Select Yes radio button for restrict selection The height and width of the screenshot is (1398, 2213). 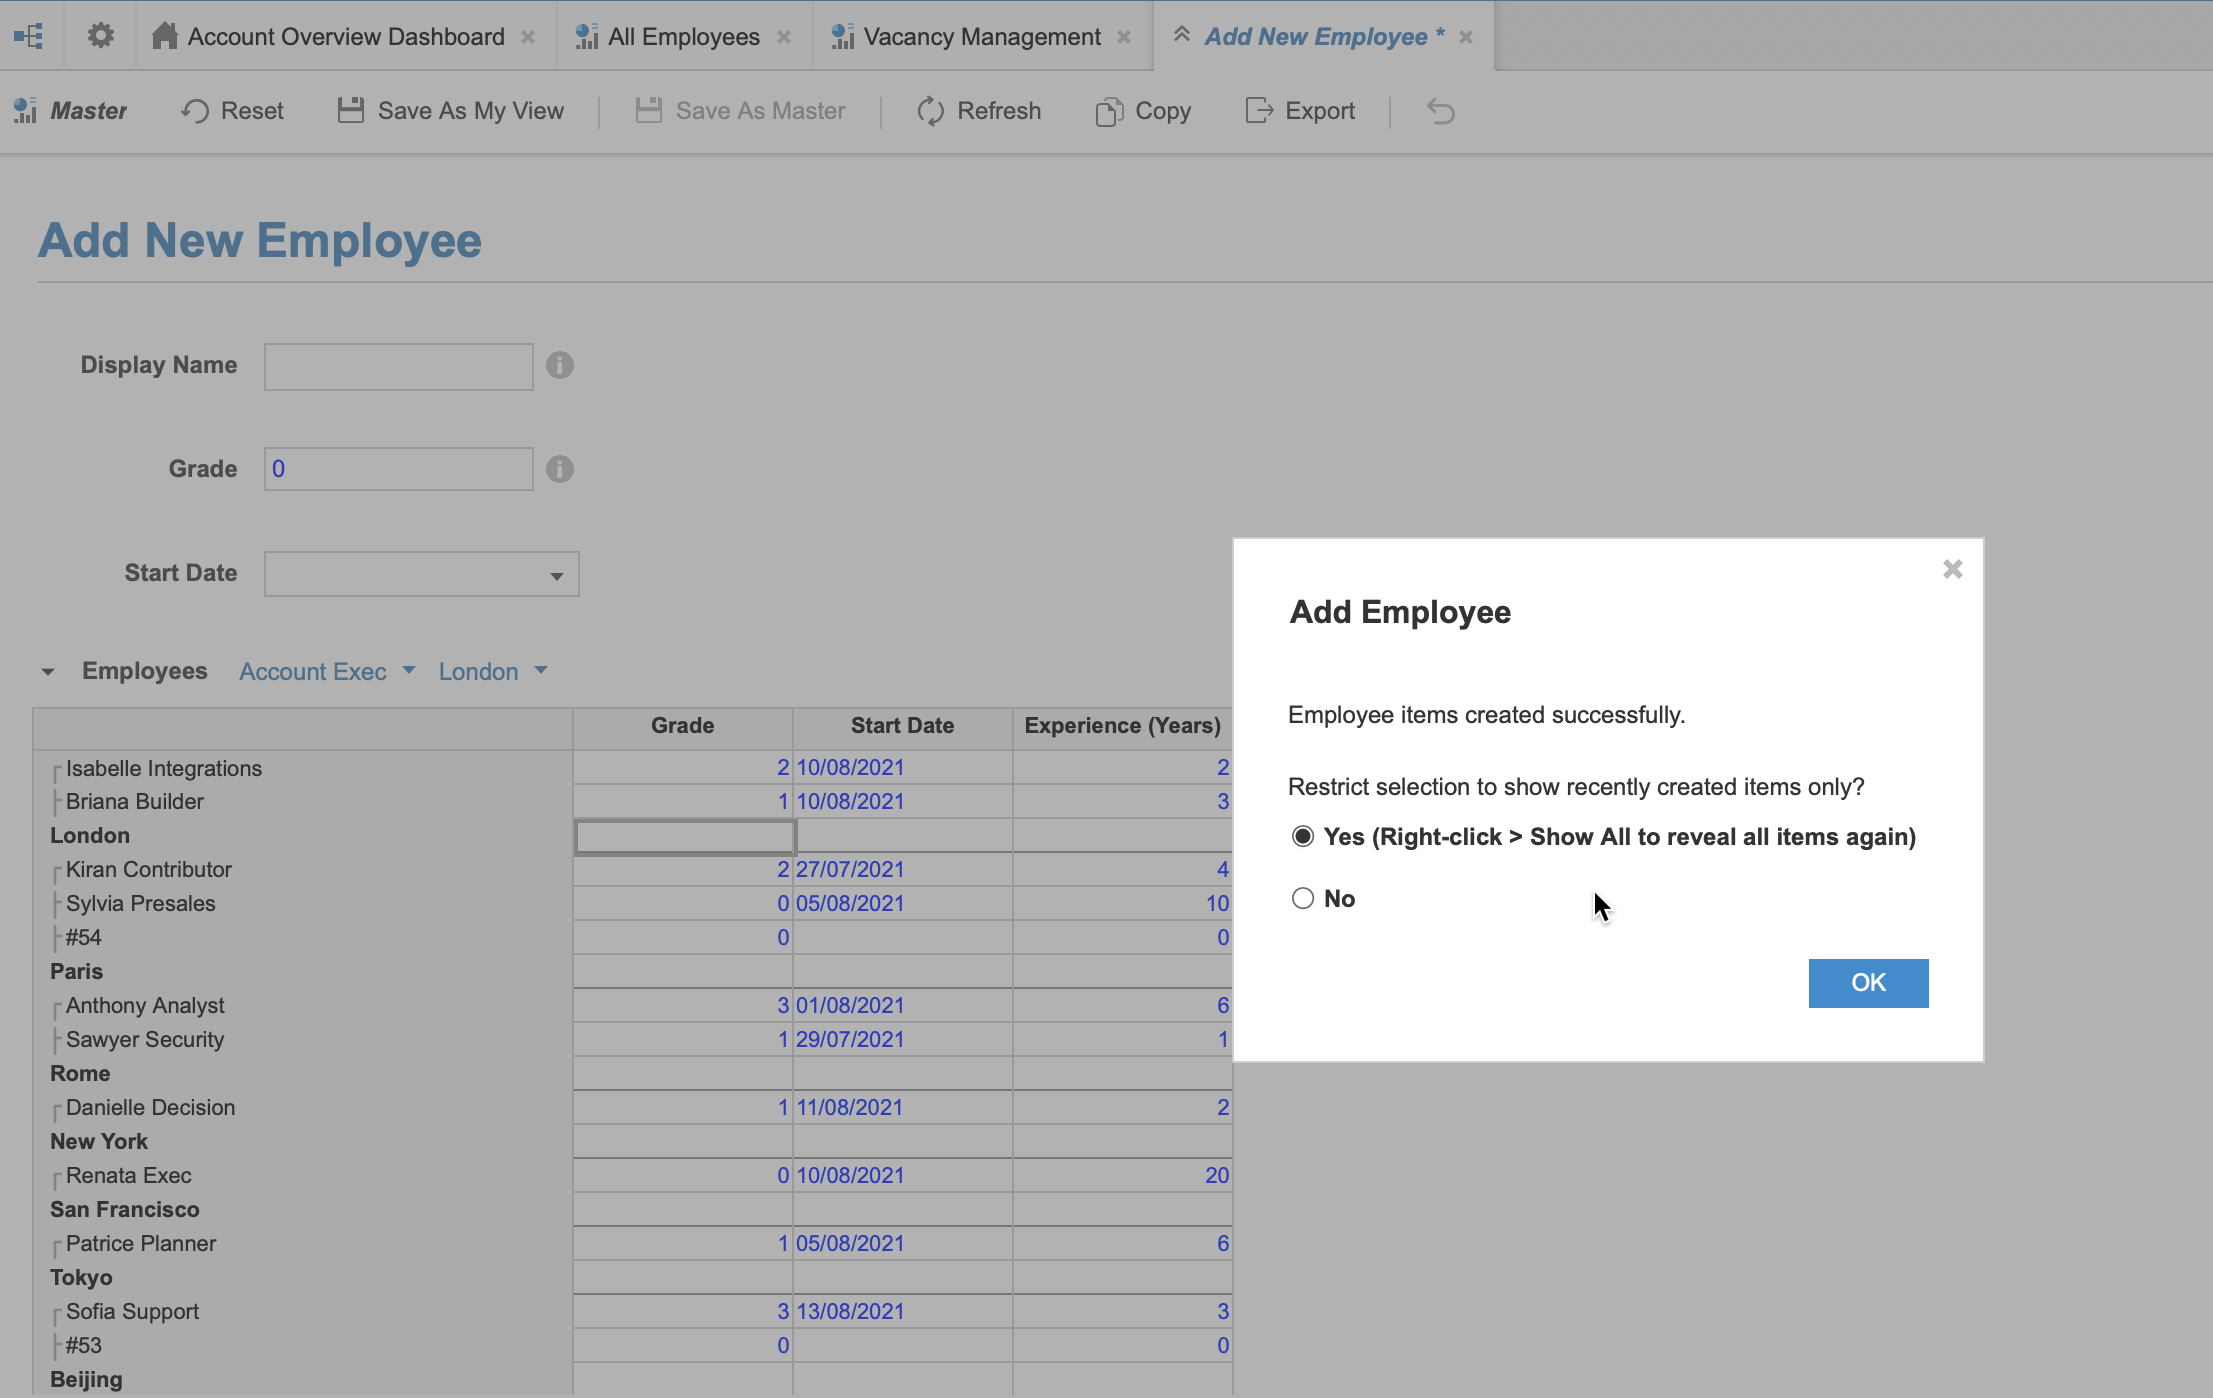point(1303,834)
